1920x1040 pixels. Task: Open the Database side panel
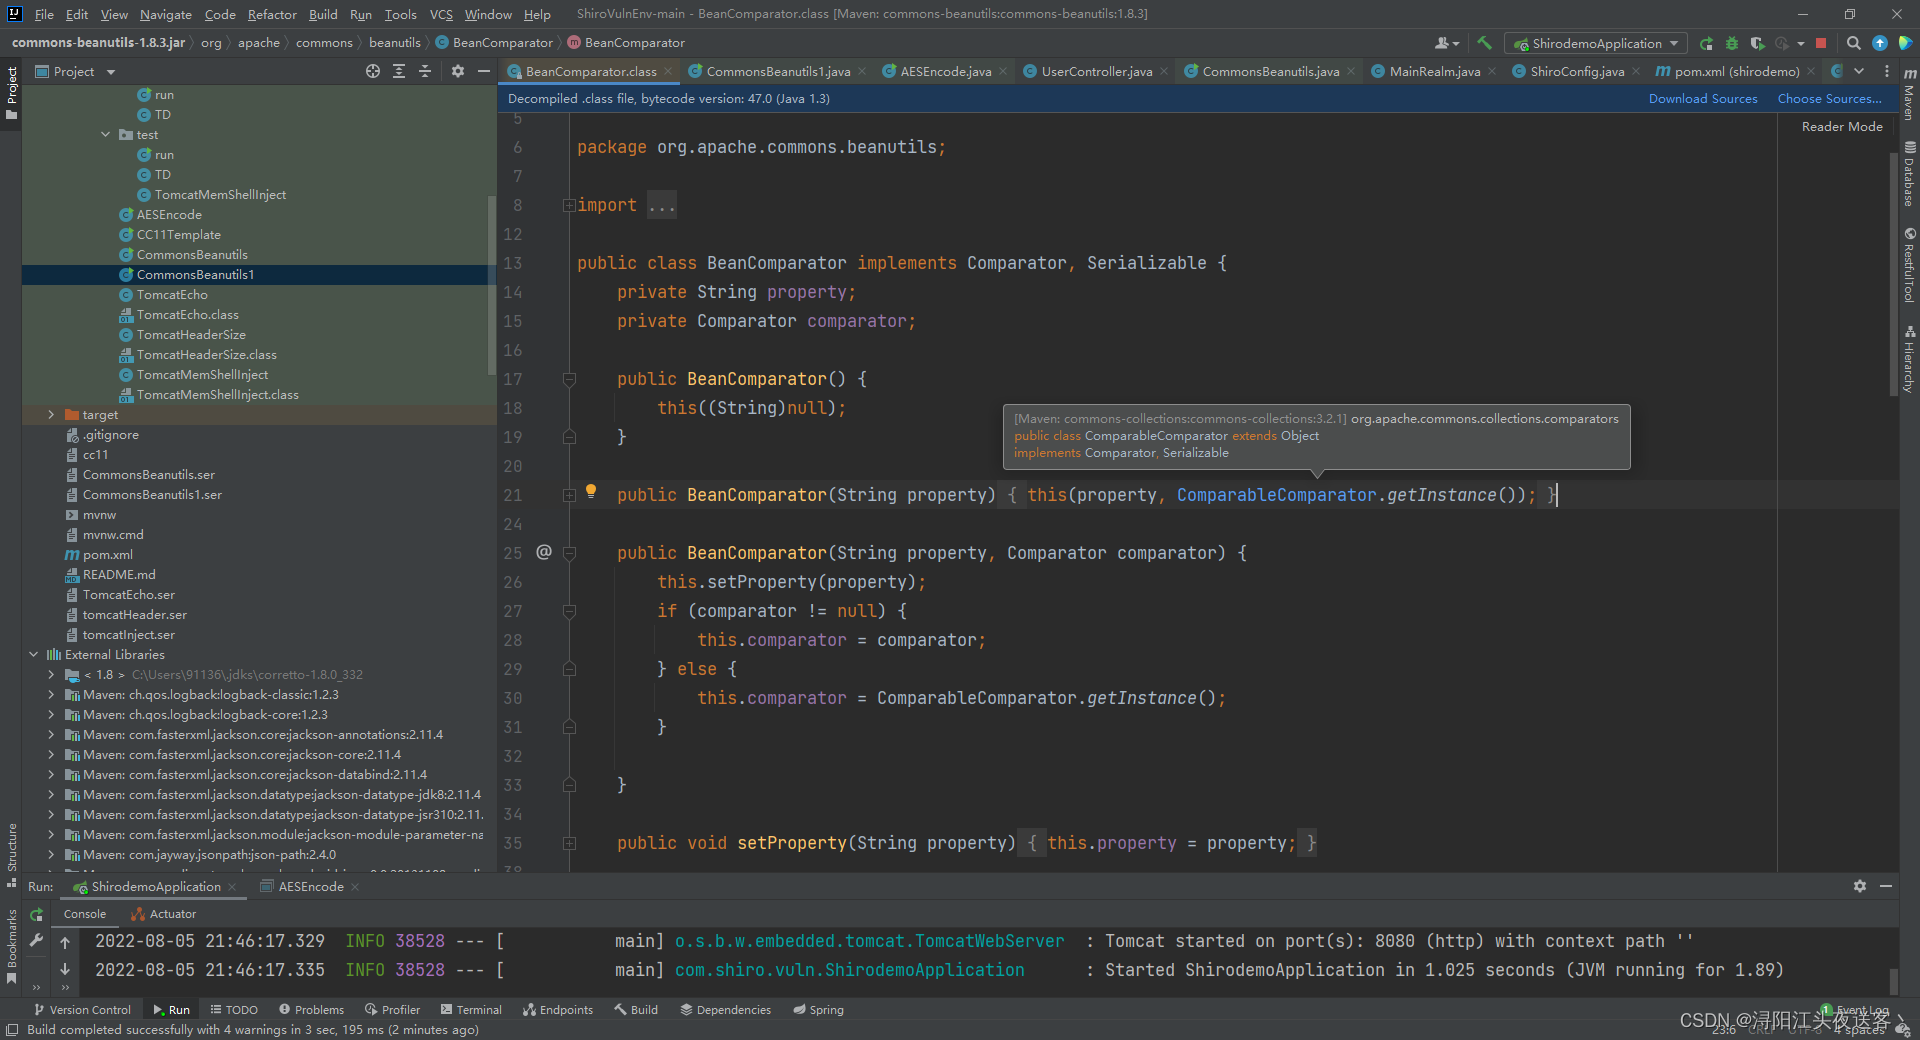click(x=1909, y=174)
